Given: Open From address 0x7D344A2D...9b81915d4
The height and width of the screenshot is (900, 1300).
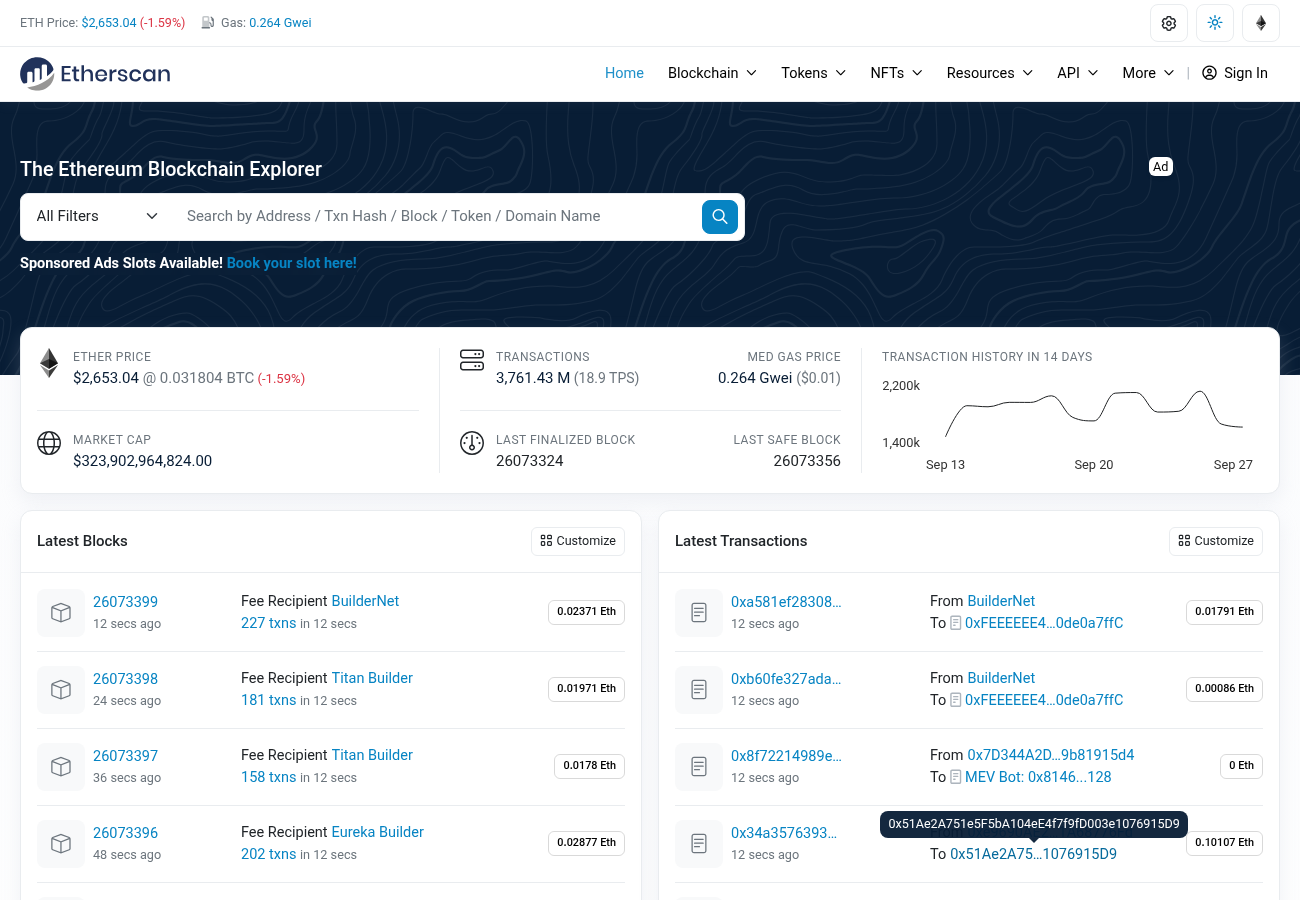Looking at the screenshot, I should click(x=1051, y=755).
